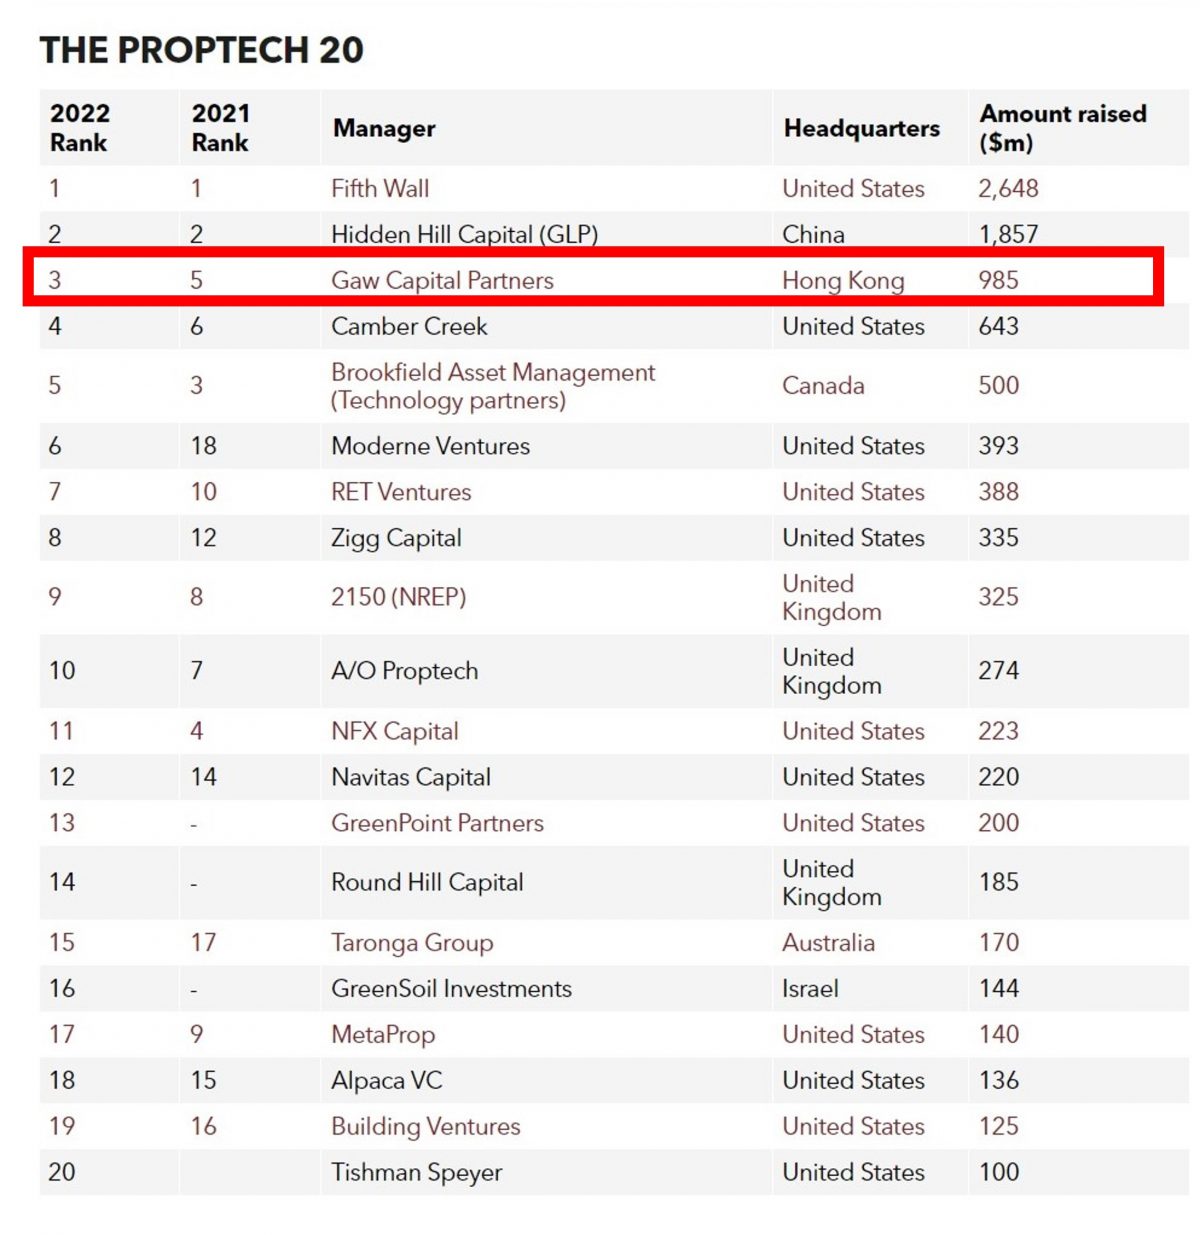Screen dimensions: 1200x1235
Task: Open Brookfield Asset Management link
Action: click(x=493, y=386)
